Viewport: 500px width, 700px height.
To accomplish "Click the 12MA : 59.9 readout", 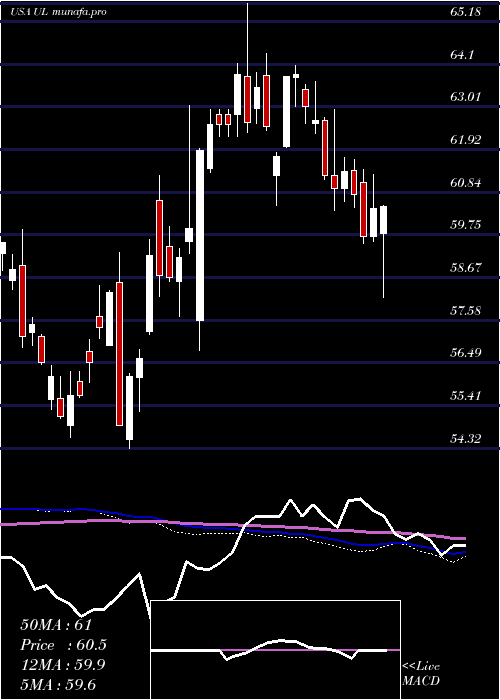I will click(63, 665).
